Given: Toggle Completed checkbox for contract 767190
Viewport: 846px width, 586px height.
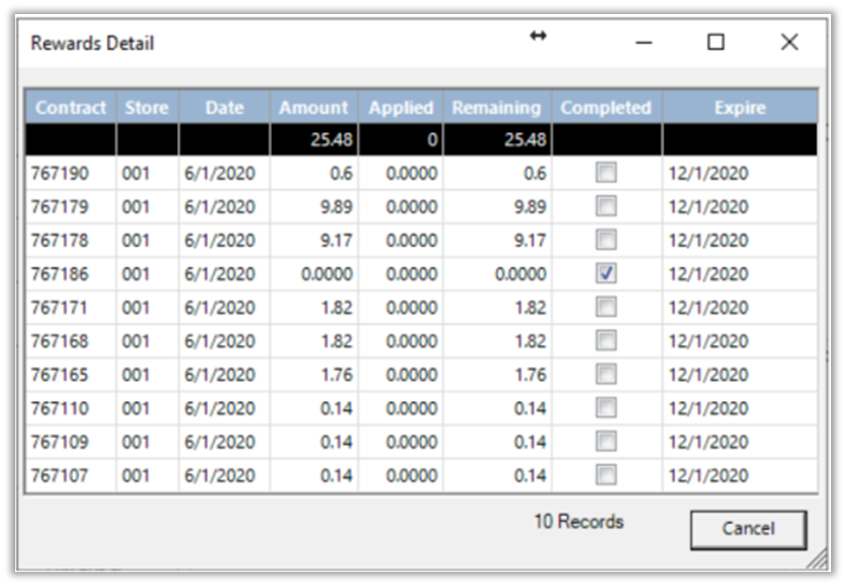Looking at the screenshot, I should 606,173.
